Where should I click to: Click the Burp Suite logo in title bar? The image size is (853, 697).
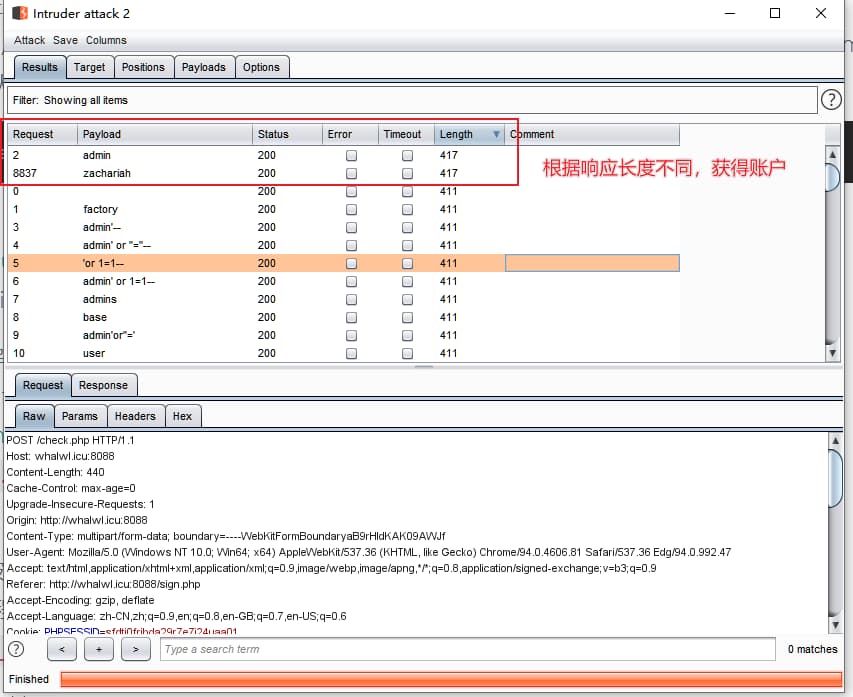20,13
